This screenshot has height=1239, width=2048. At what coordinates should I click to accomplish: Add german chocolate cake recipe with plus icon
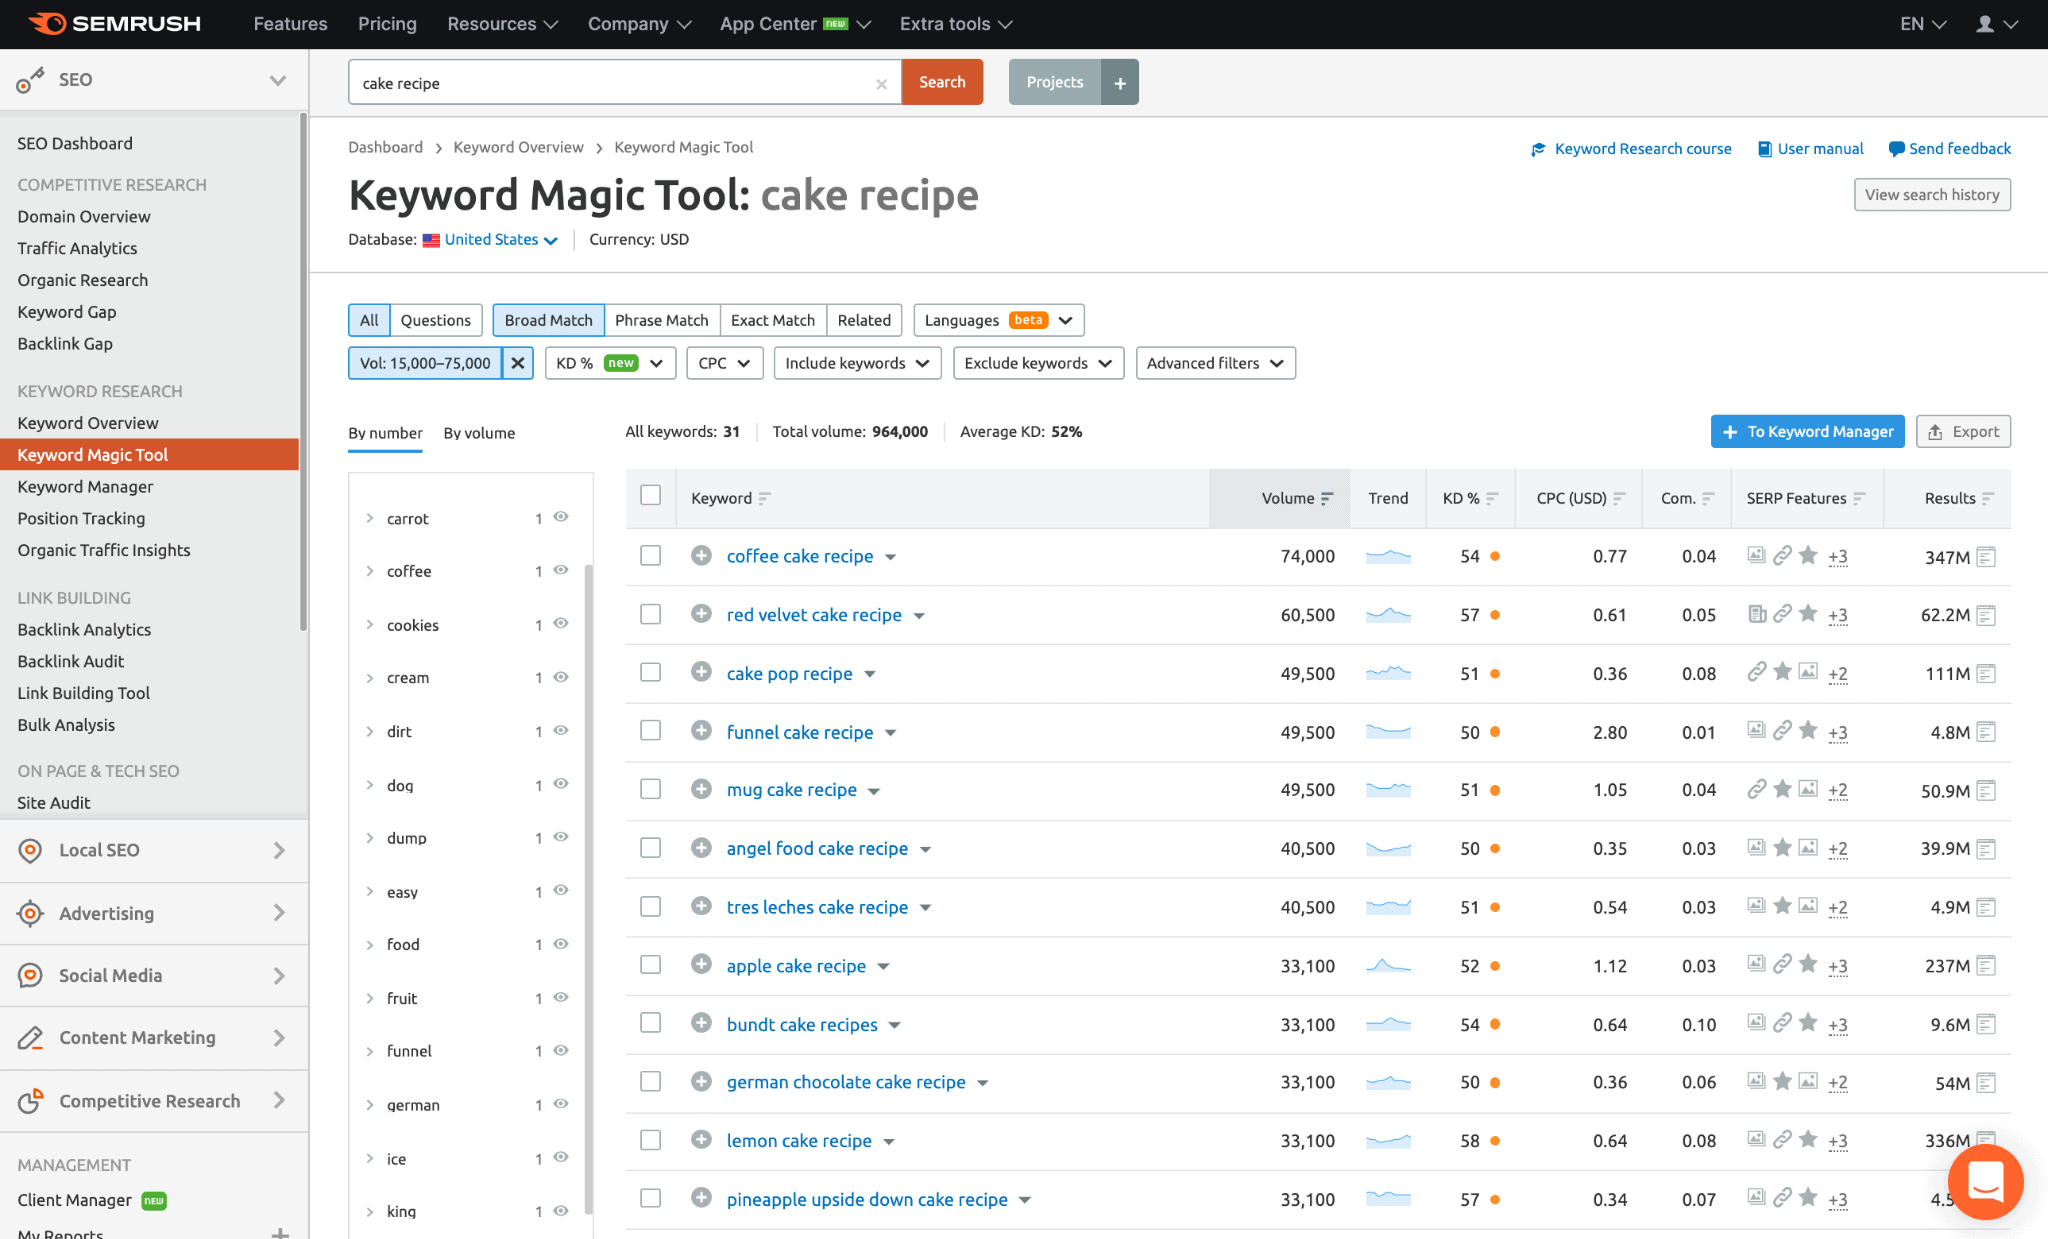tap(701, 1081)
